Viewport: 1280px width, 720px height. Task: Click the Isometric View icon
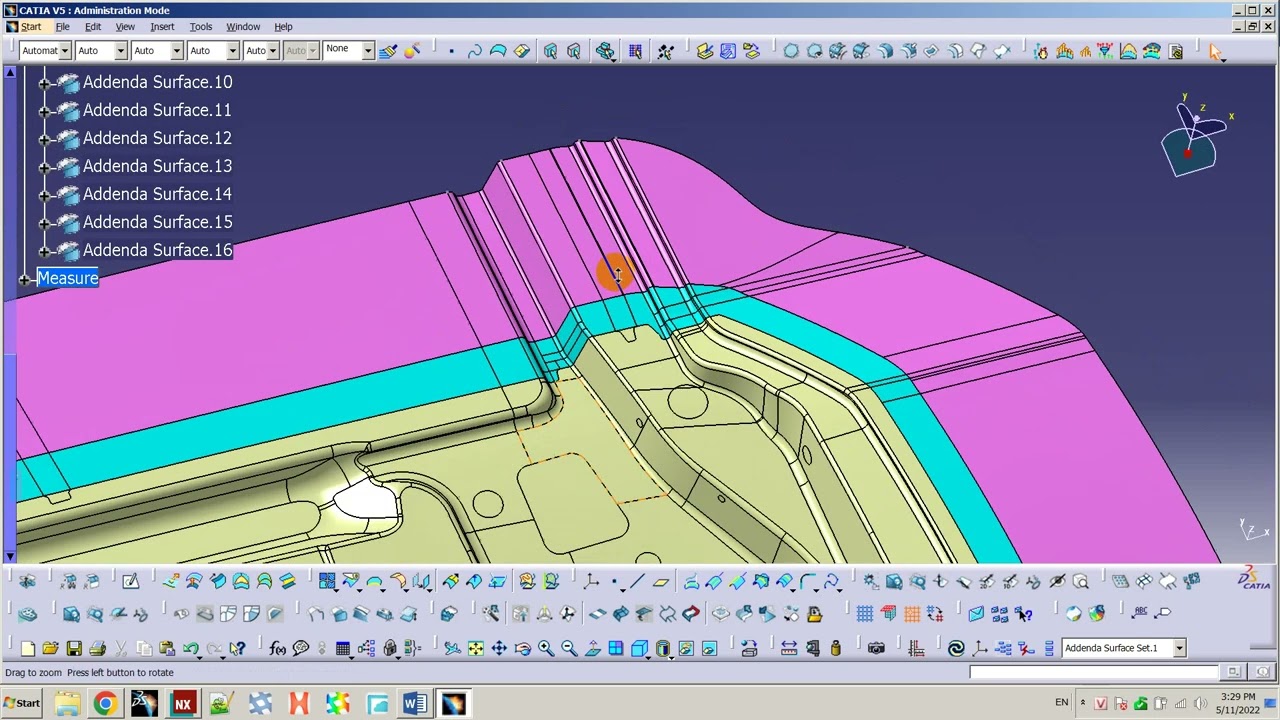pos(637,647)
